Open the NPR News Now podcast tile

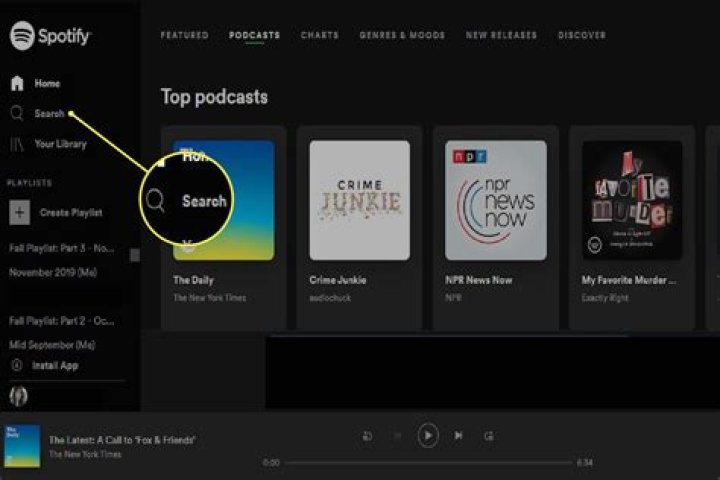496,200
